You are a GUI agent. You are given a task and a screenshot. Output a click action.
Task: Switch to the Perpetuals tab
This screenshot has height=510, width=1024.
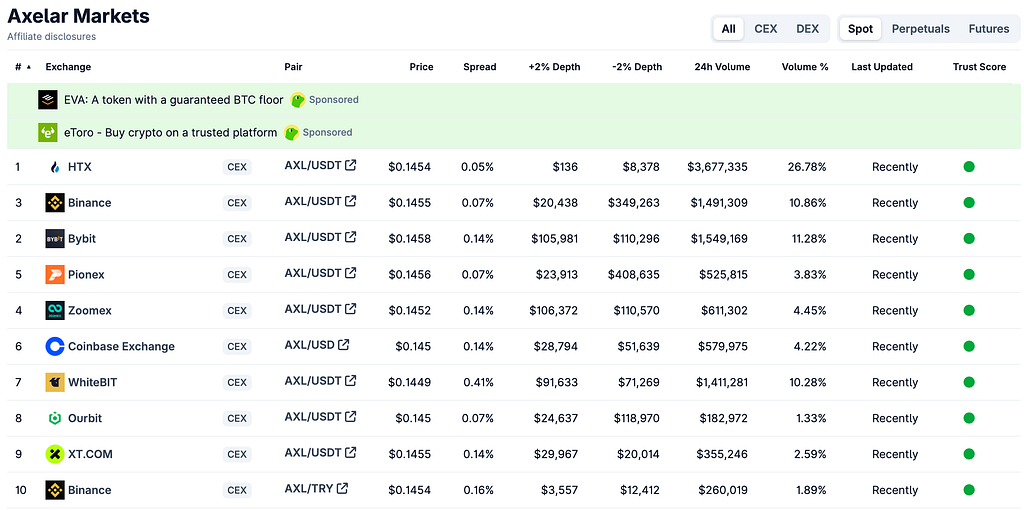[920, 29]
